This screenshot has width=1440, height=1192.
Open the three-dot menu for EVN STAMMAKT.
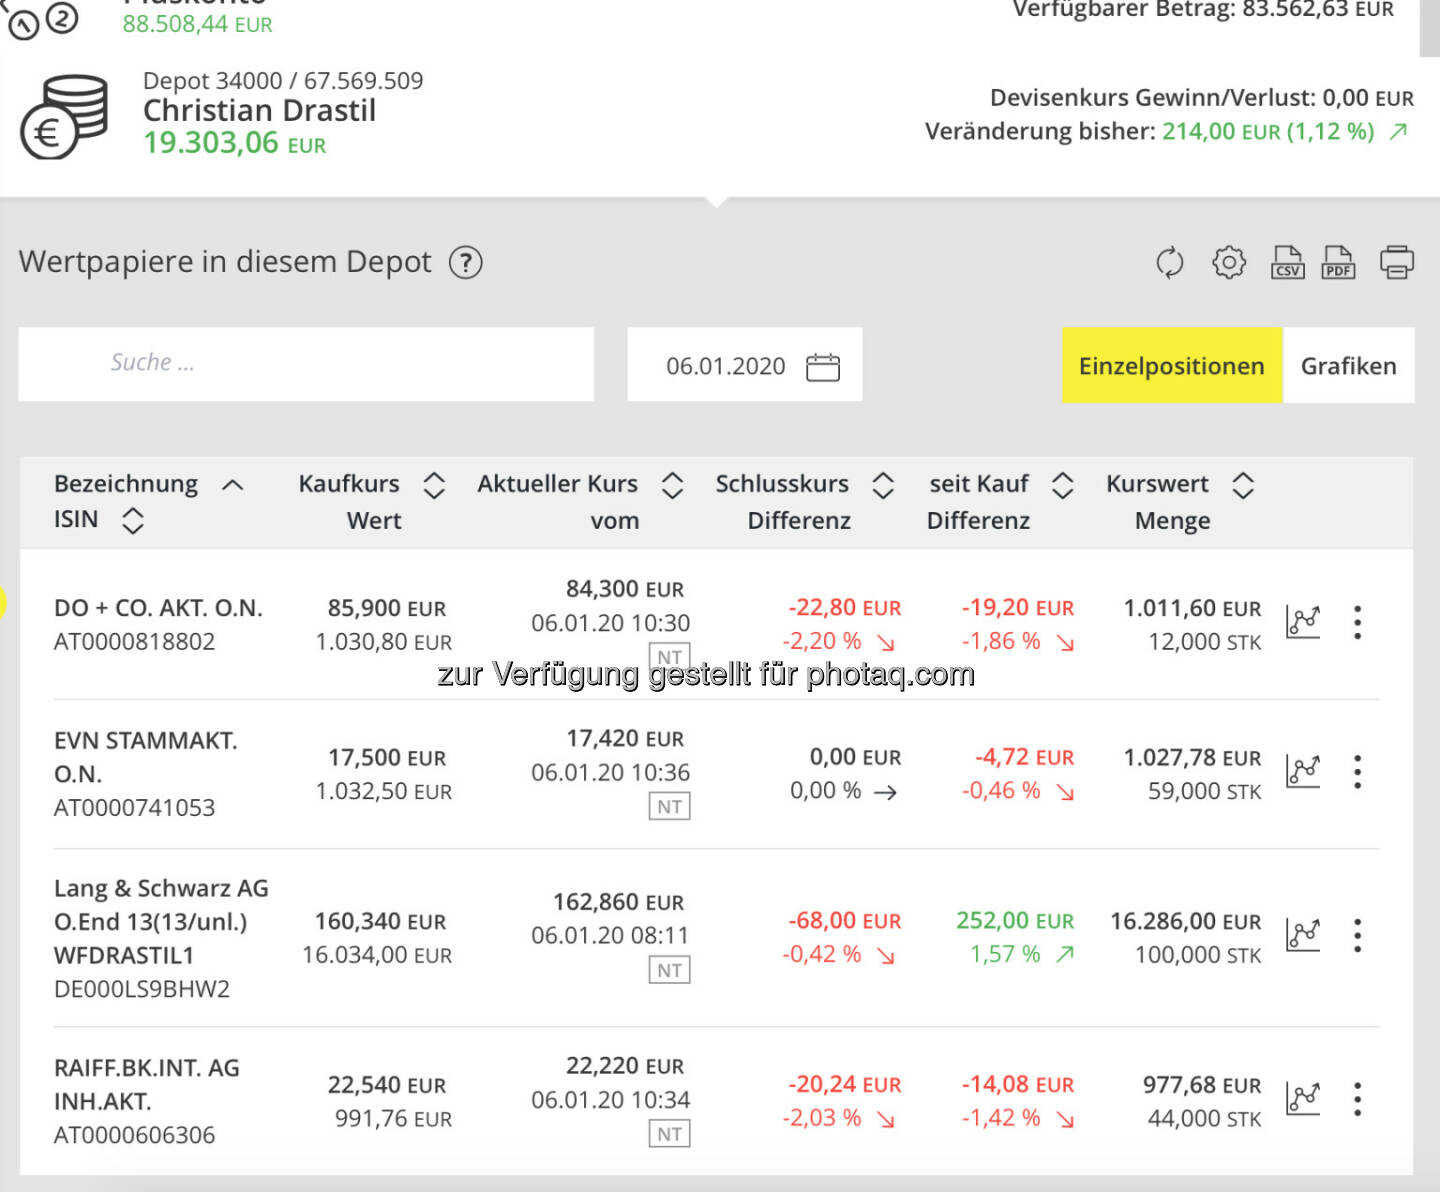click(1357, 771)
